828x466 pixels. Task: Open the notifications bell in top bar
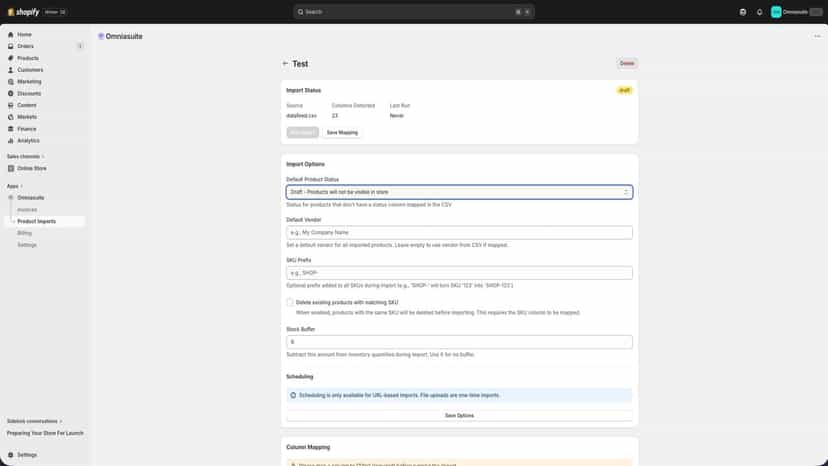759,12
